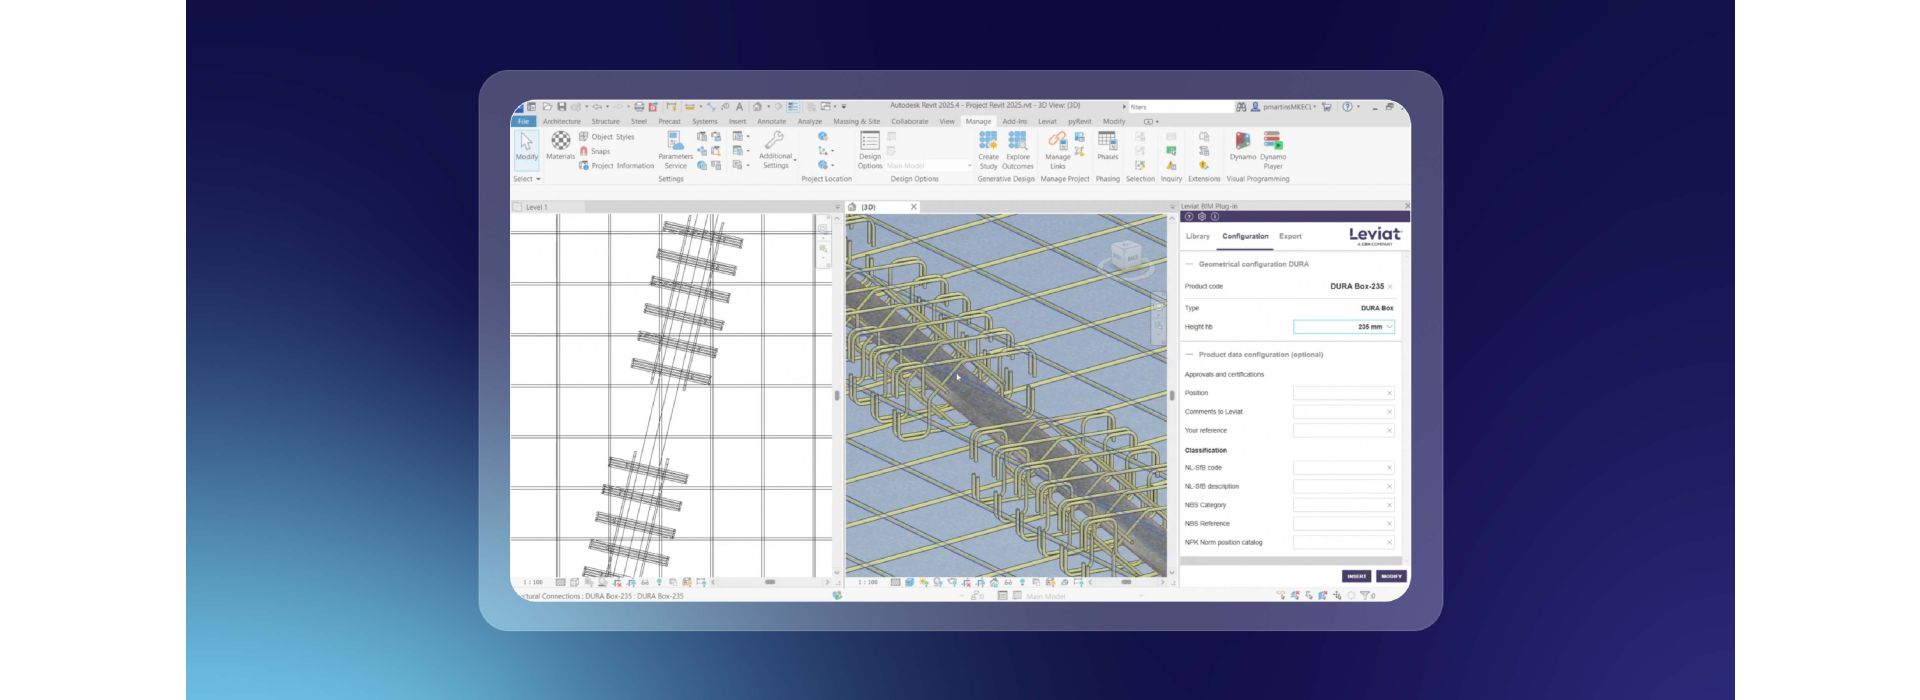Launch Parameters Service
1920x700 pixels.
point(676,150)
